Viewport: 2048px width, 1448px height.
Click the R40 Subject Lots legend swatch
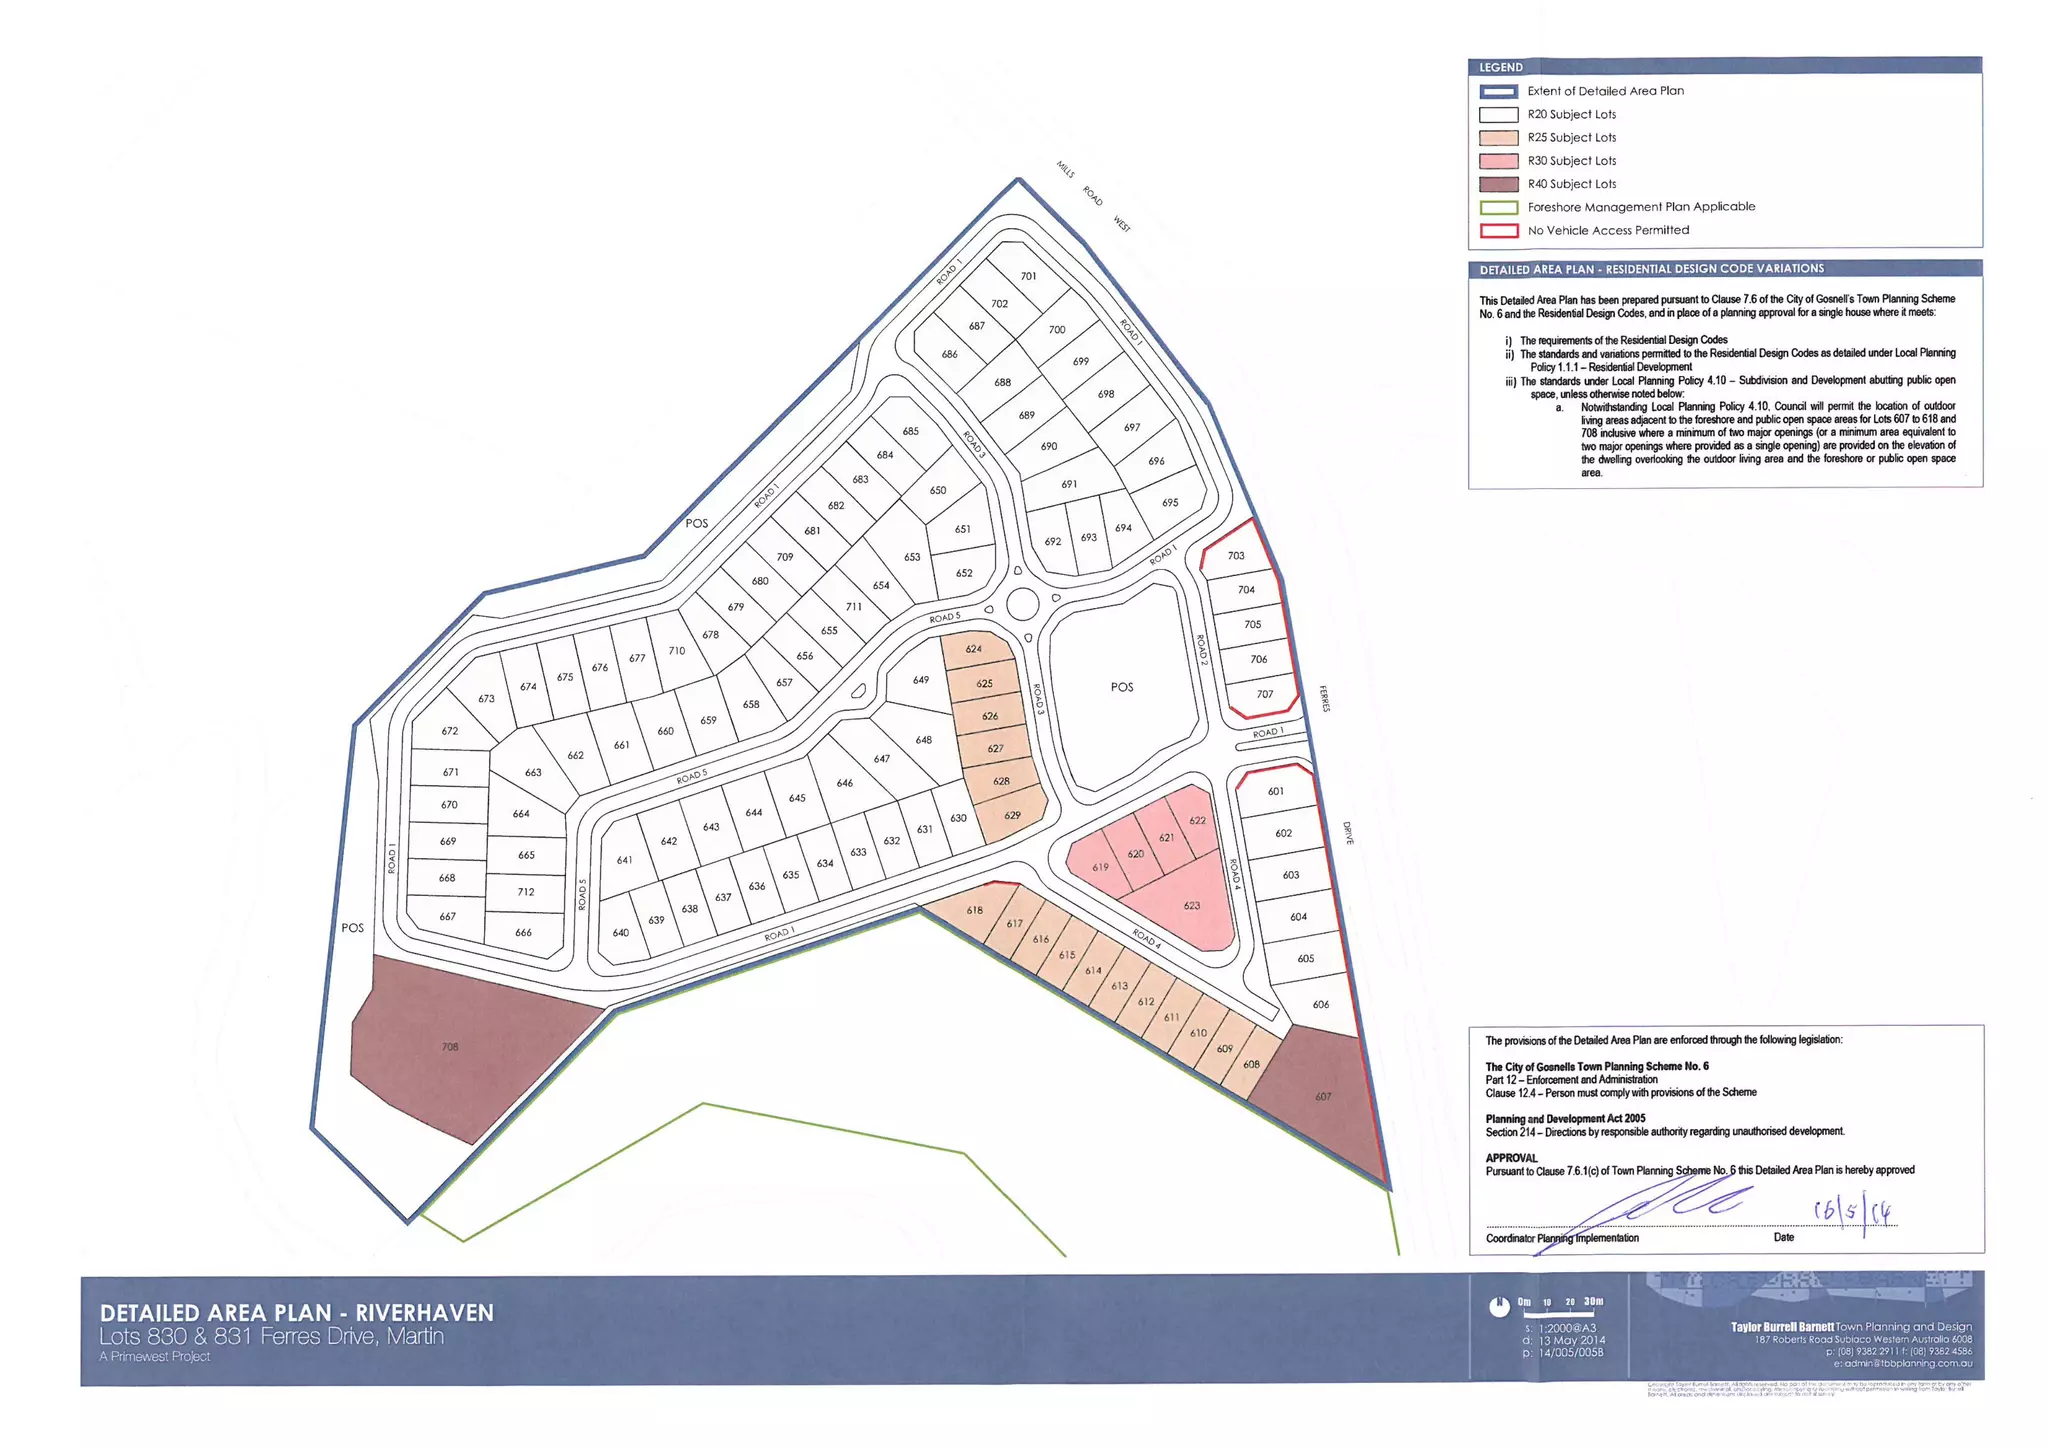point(1498,184)
